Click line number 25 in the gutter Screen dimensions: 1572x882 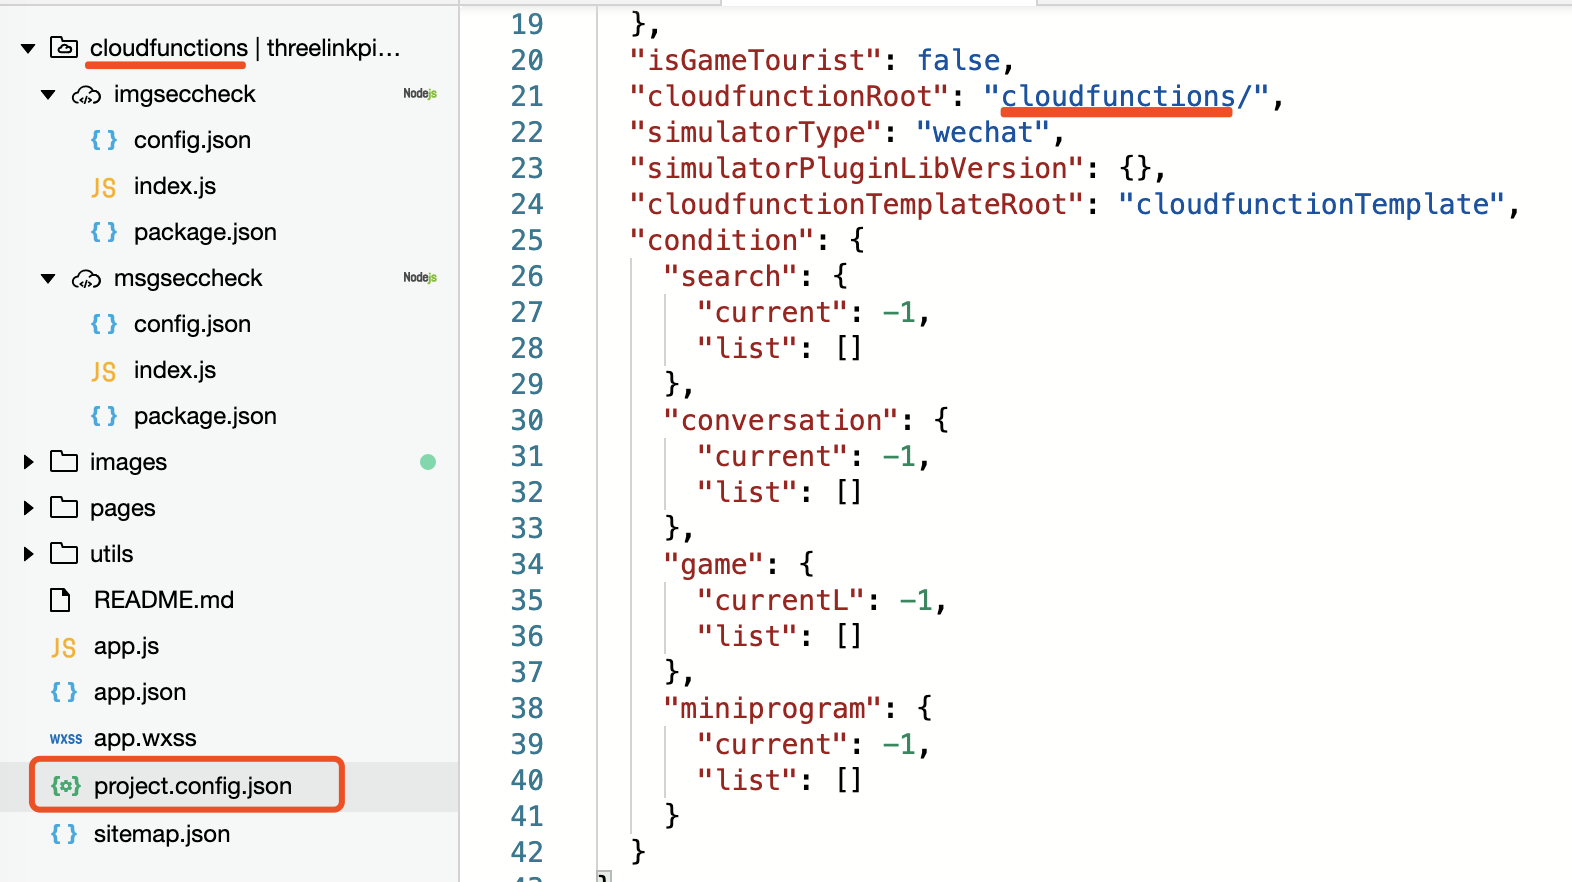[527, 240]
